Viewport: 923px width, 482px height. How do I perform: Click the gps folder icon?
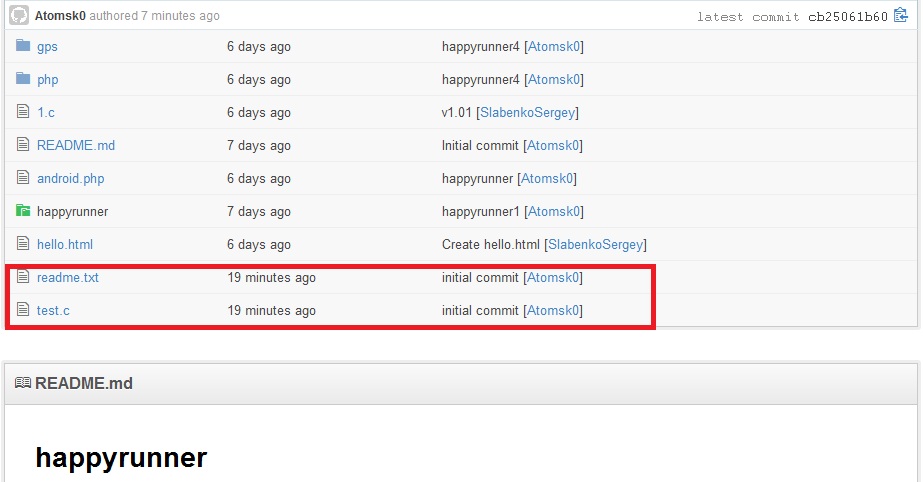click(23, 45)
